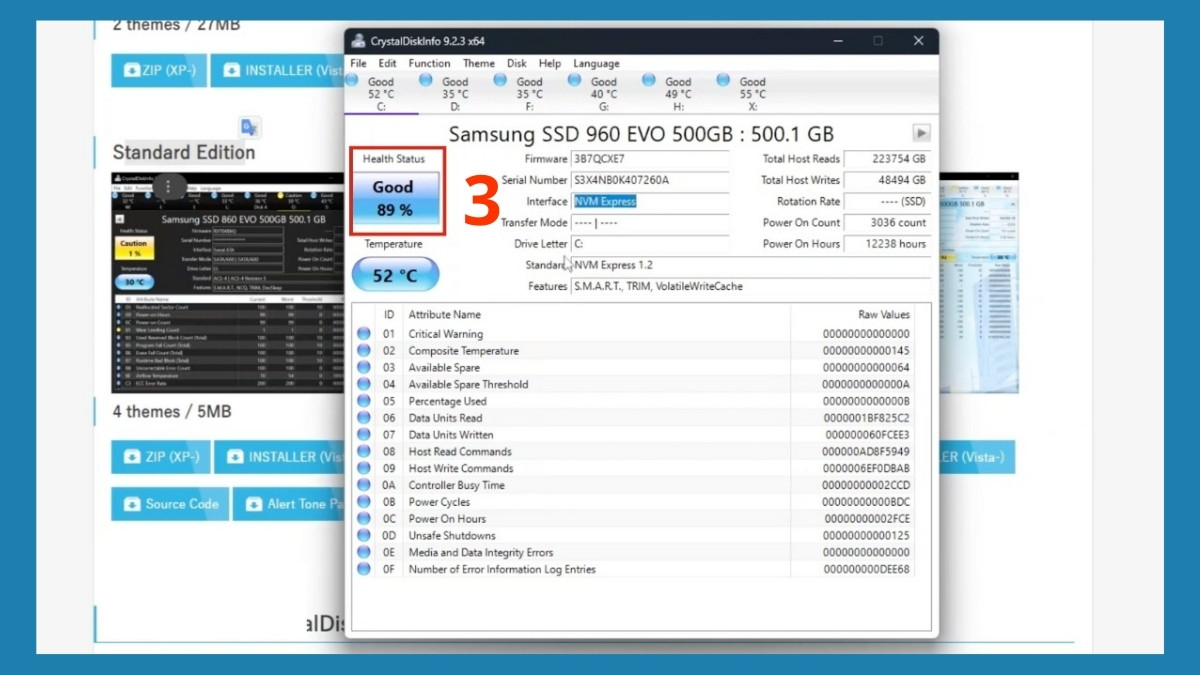Viewport: 1200px width, 675px height.
Task: Click the play arrow to switch drives
Action: tap(919, 132)
